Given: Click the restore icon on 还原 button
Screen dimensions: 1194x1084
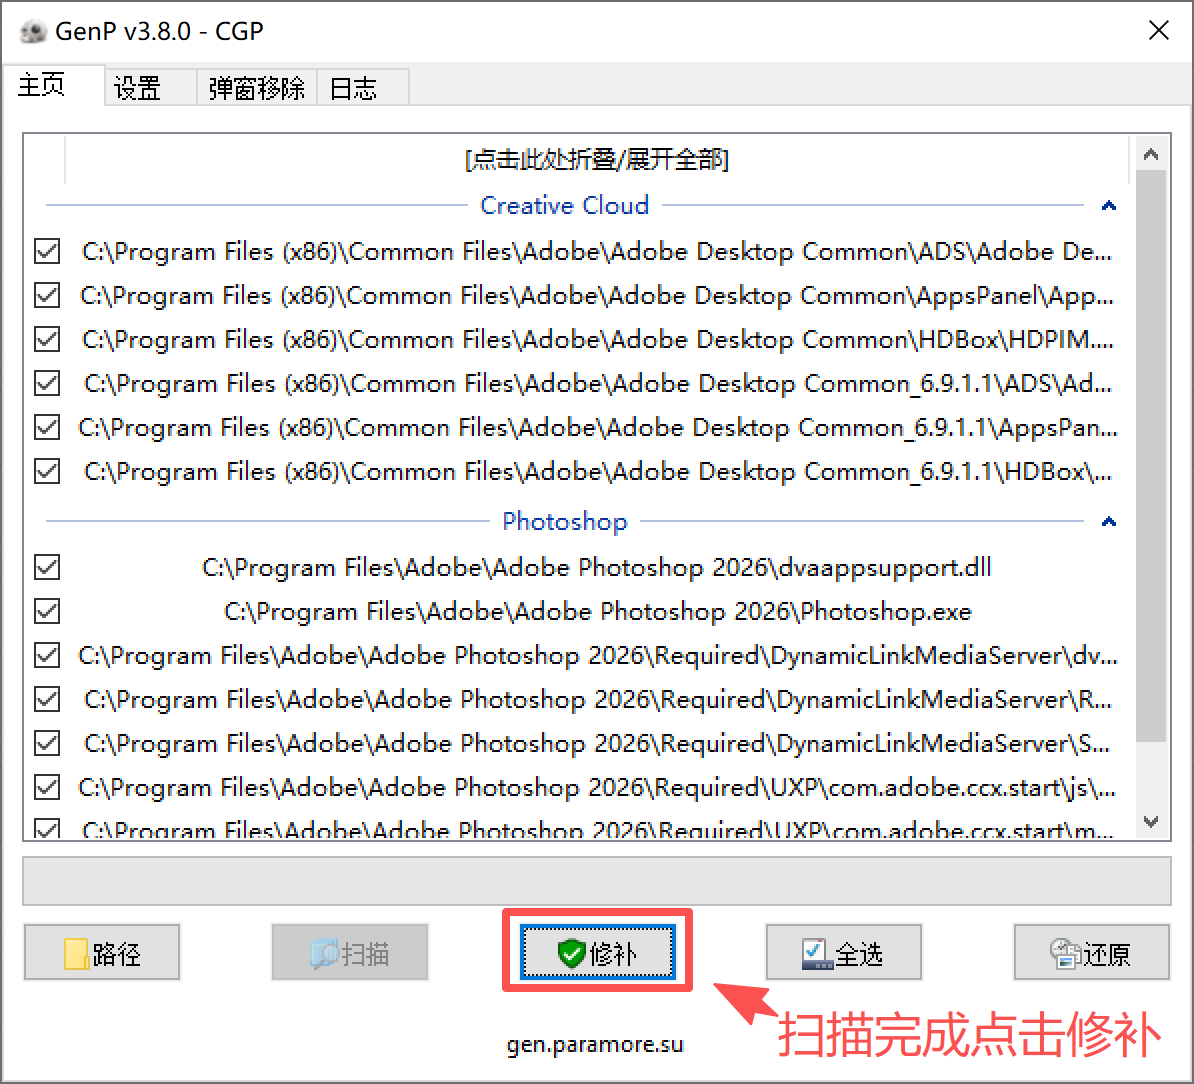Looking at the screenshot, I should 1065,954.
